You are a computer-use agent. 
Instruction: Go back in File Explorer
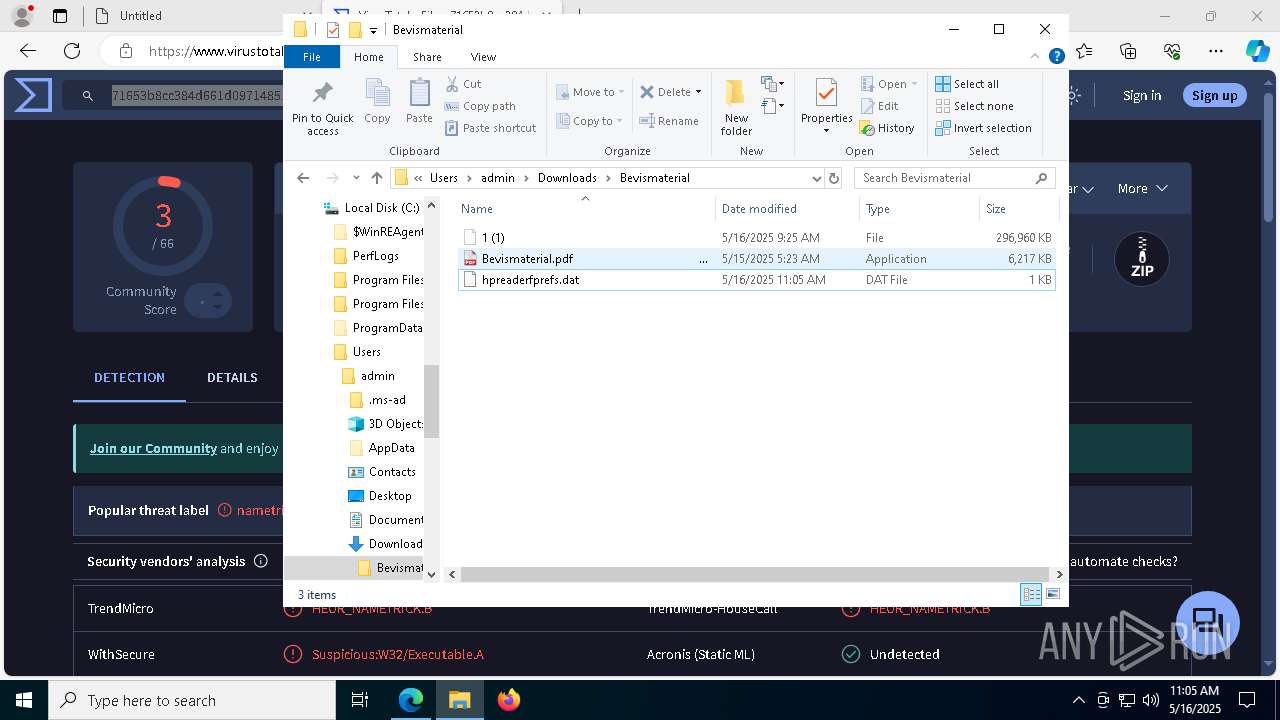[x=303, y=178]
